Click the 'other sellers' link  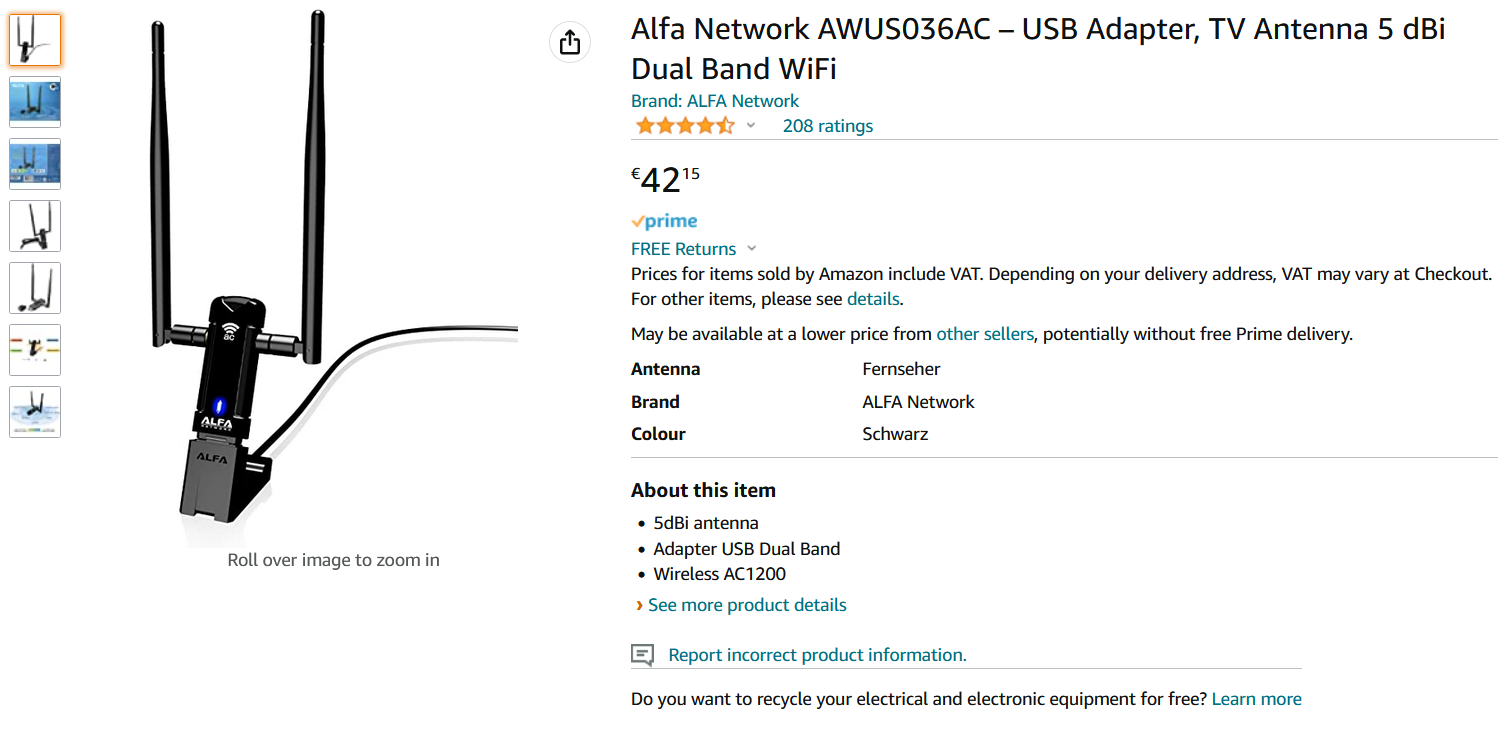[x=984, y=334]
